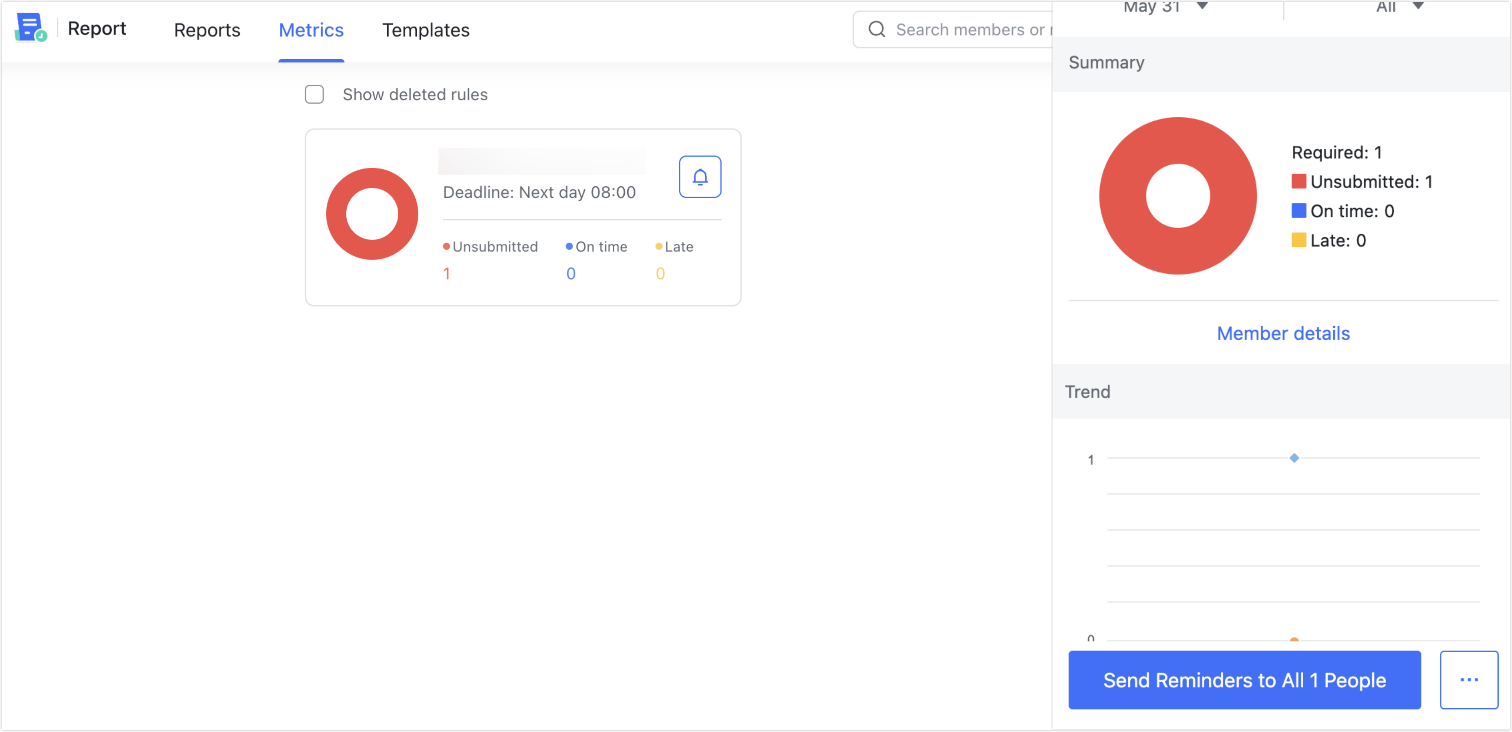The width and height of the screenshot is (1512, 732).
Task: Click Send Reminders to All 1 People
Action: pyautogui.click(x=1244, y=680)
